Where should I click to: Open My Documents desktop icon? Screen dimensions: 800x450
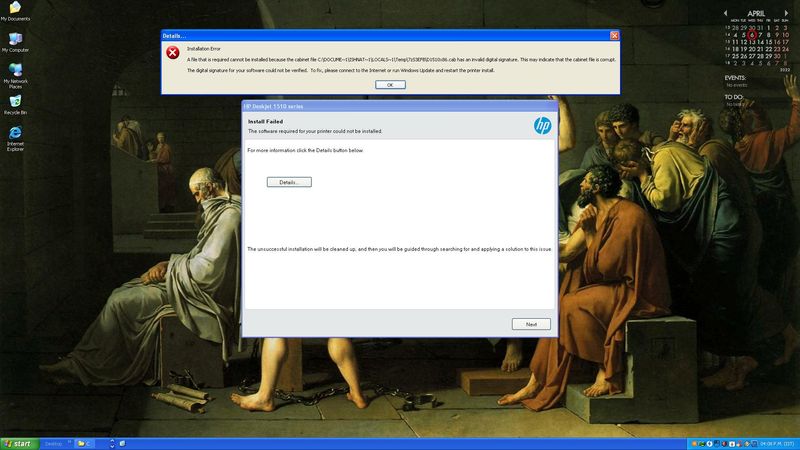(x=15, y=10)
